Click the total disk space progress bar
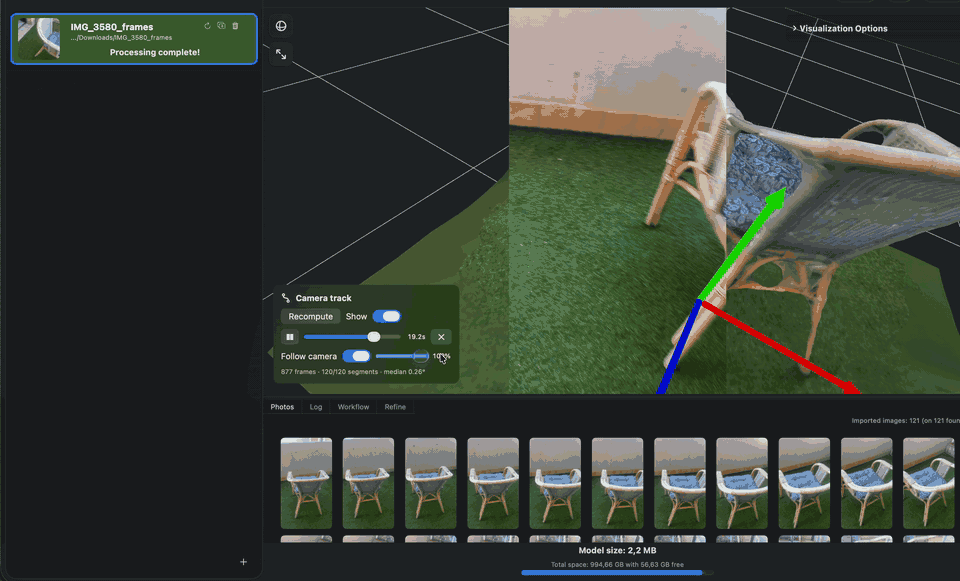This screenshot has width=960, height=581. (617, 573)
